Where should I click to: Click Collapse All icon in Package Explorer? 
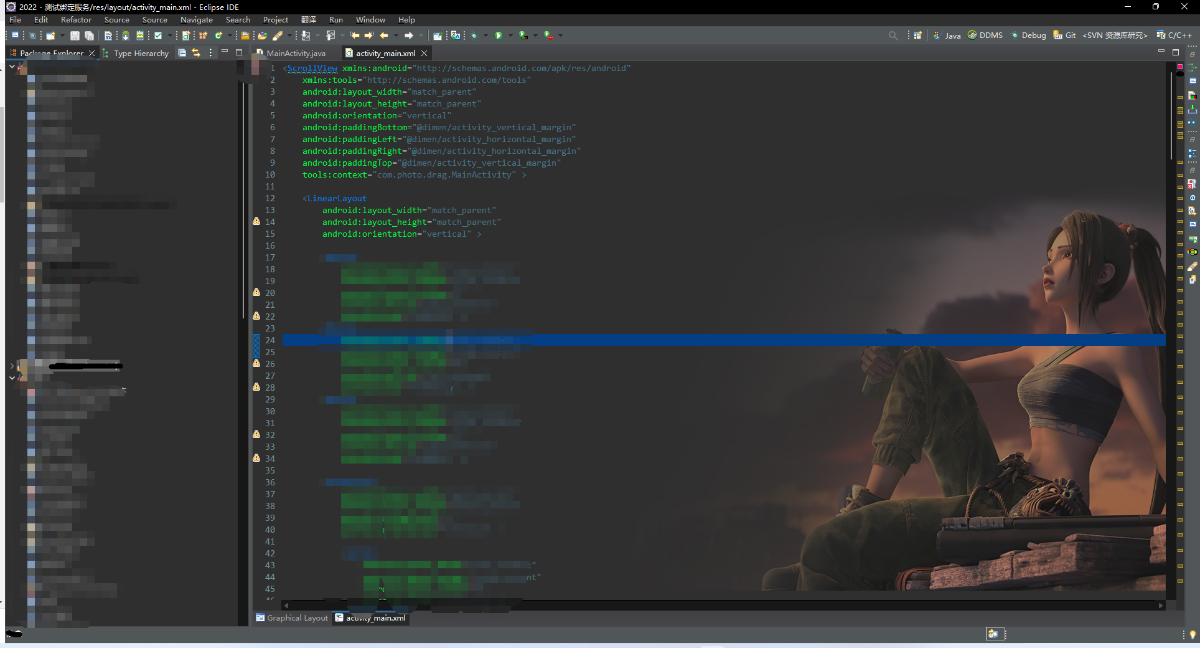[x=182, y=52]
